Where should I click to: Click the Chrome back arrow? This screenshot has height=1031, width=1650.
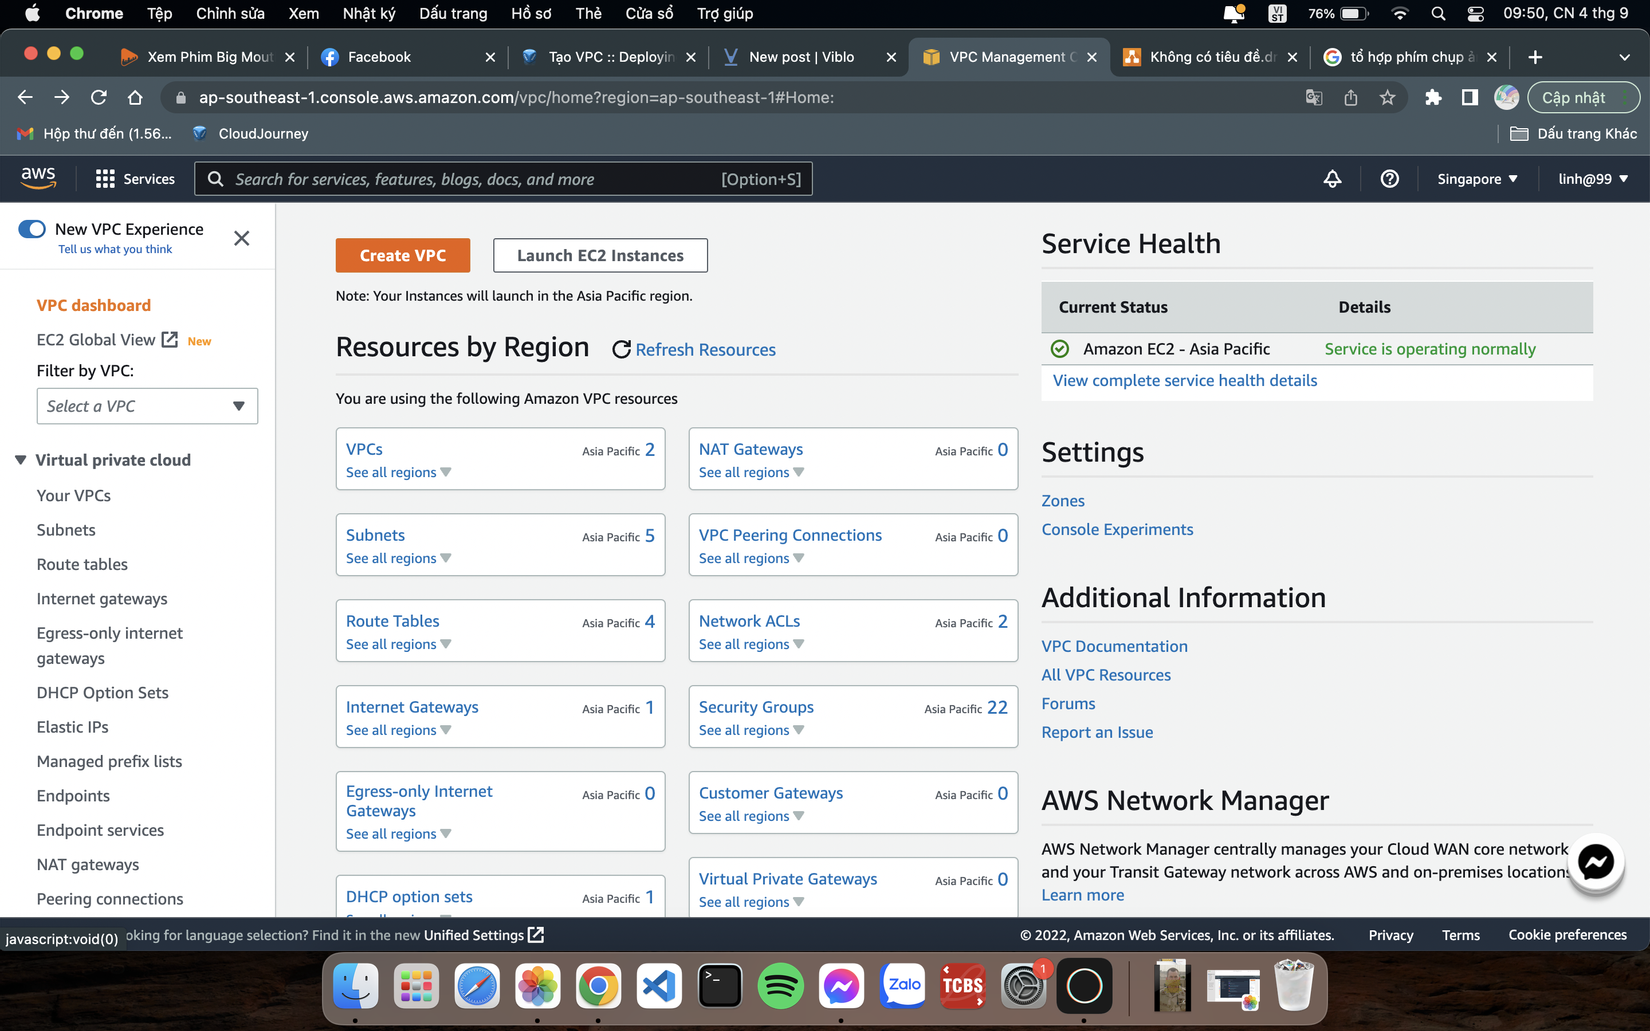pos(25,97)
